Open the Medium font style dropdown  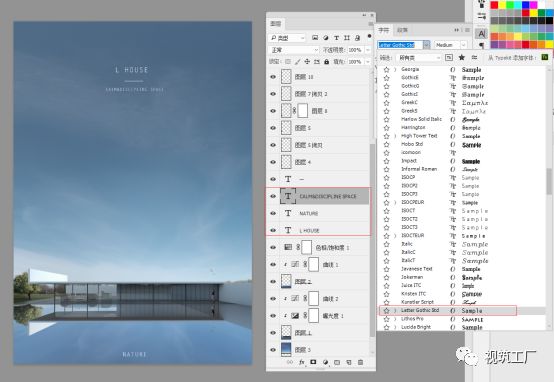[450, 45]
